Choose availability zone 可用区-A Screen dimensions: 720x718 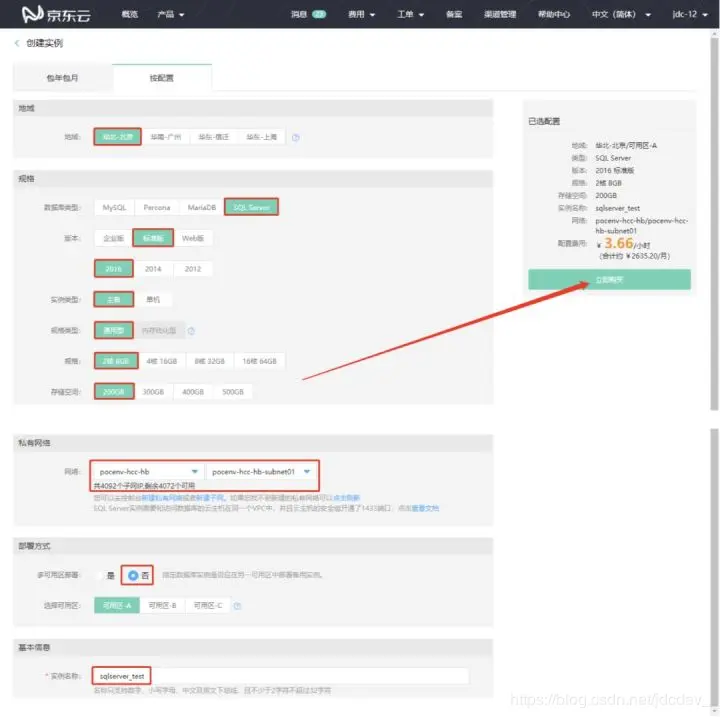117,606
